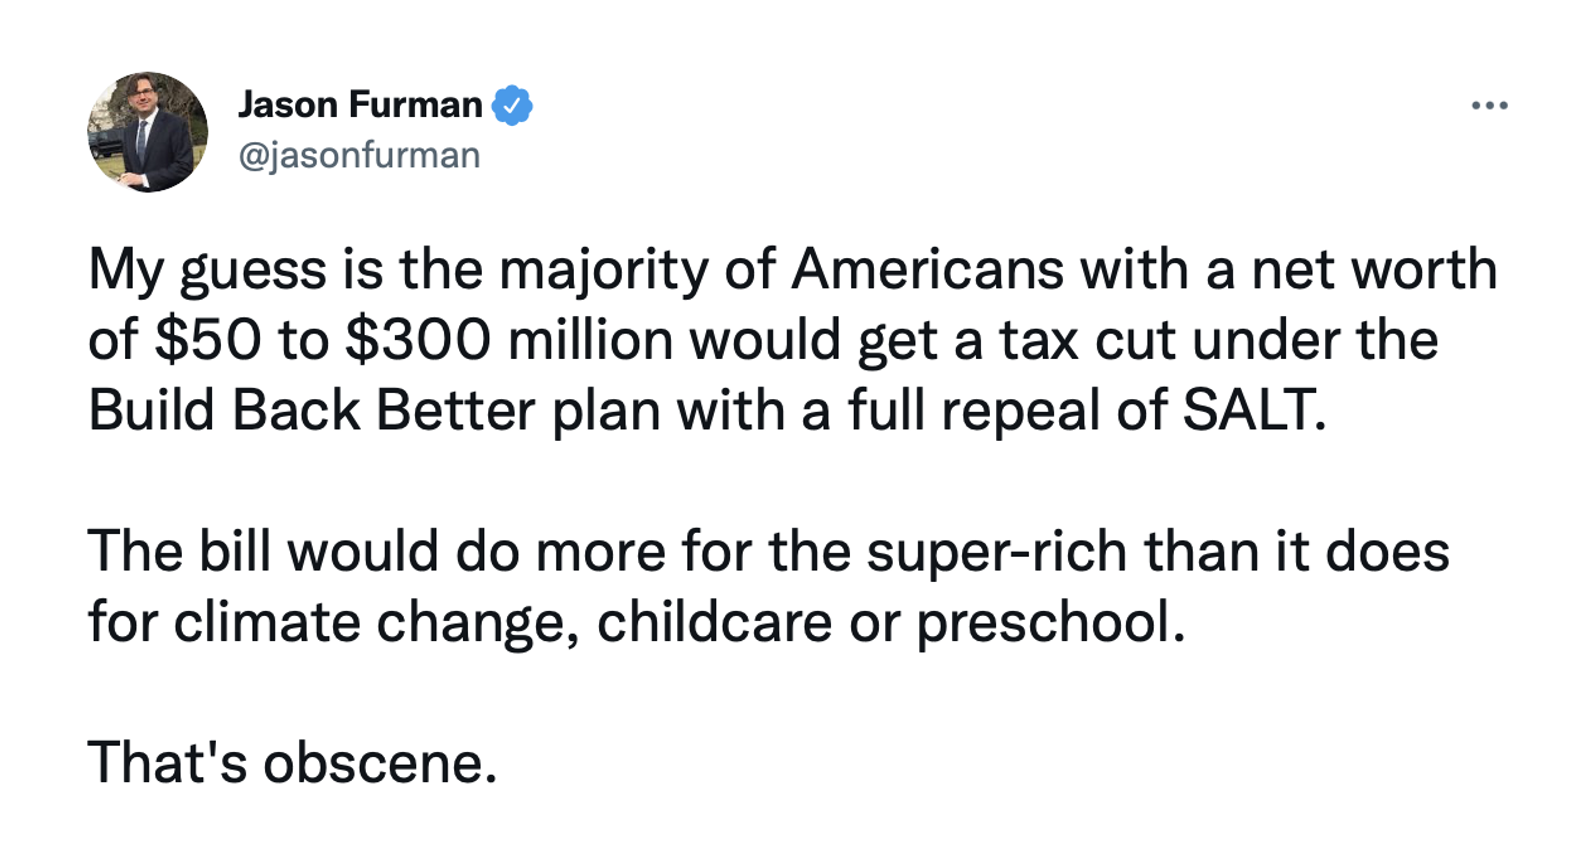Click the word "Americans" in the tweet

pos(927,270)
